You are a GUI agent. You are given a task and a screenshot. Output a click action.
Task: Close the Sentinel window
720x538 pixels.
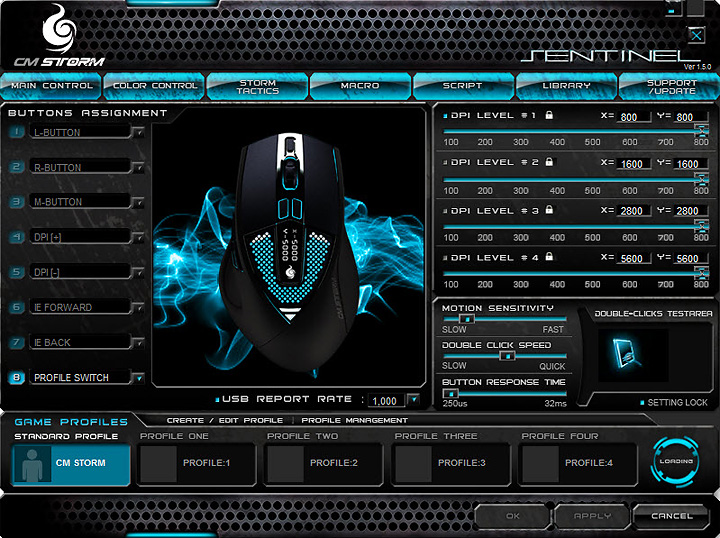point(696,35)
